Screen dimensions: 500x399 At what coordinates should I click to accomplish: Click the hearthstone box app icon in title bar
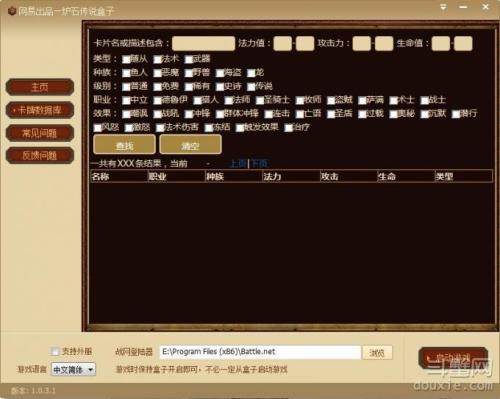(x=12, y=11)
